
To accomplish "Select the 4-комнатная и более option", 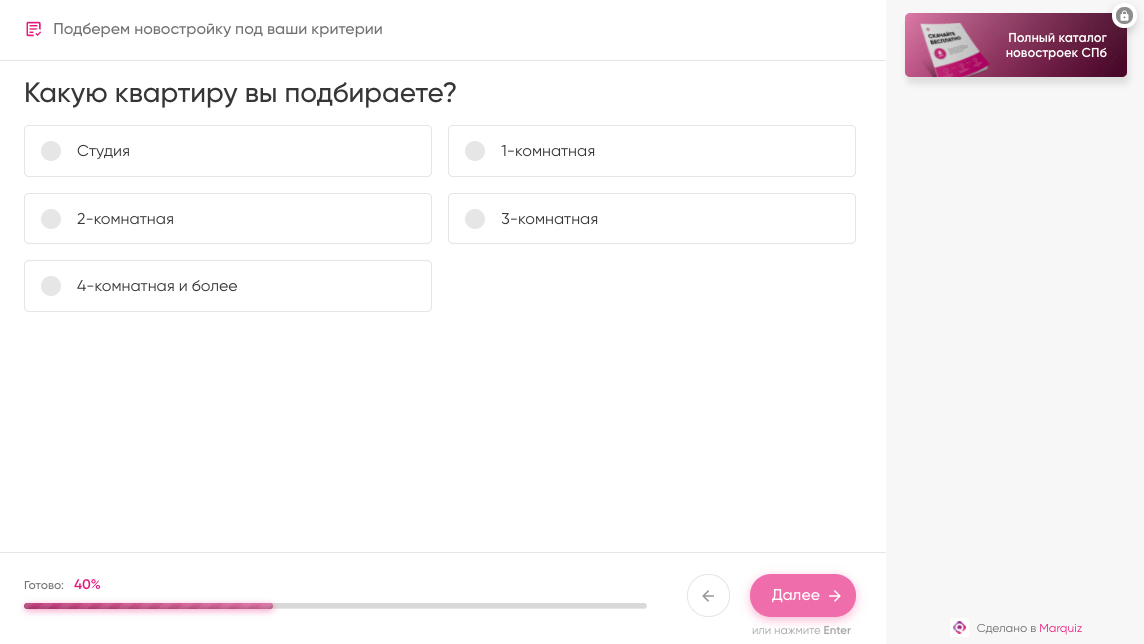I will pos(227,286).
